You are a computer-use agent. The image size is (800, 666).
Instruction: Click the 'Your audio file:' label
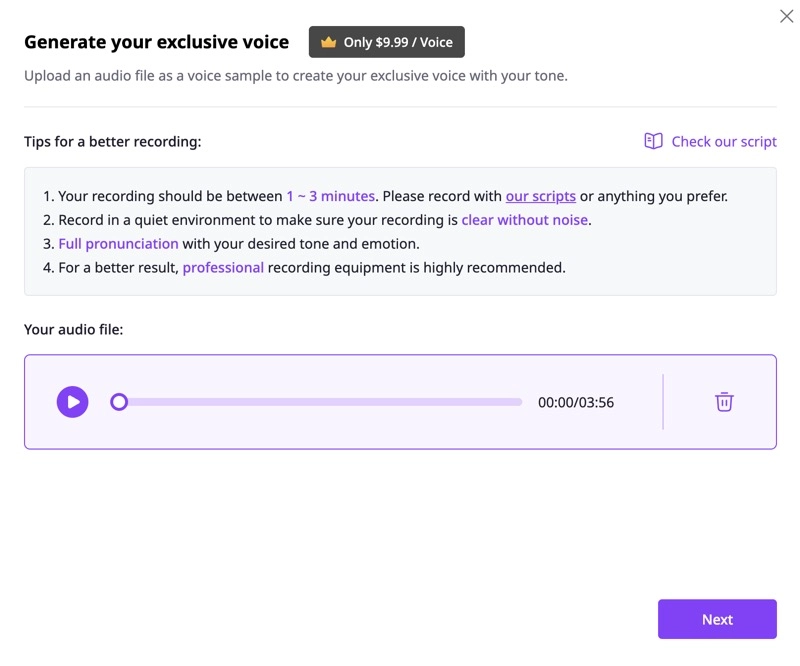click(x=74, y=328)
